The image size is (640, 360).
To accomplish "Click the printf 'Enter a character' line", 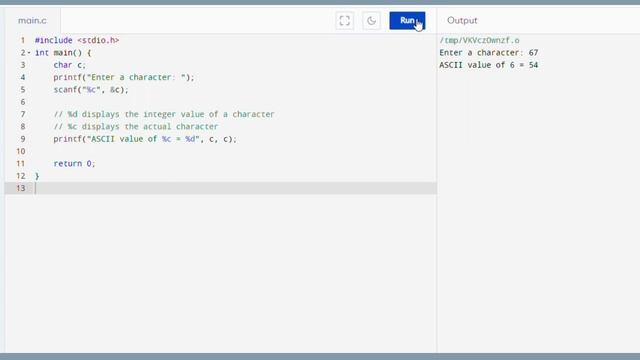I will [x=124, y=77].
